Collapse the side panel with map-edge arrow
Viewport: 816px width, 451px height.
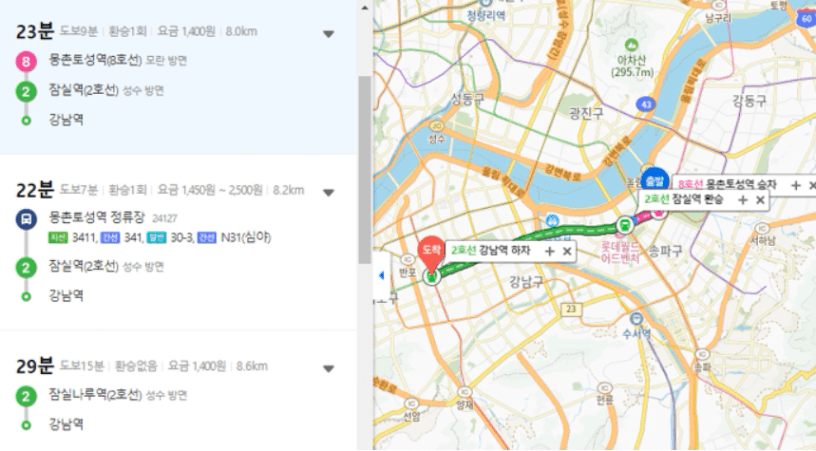pos(380,275)
